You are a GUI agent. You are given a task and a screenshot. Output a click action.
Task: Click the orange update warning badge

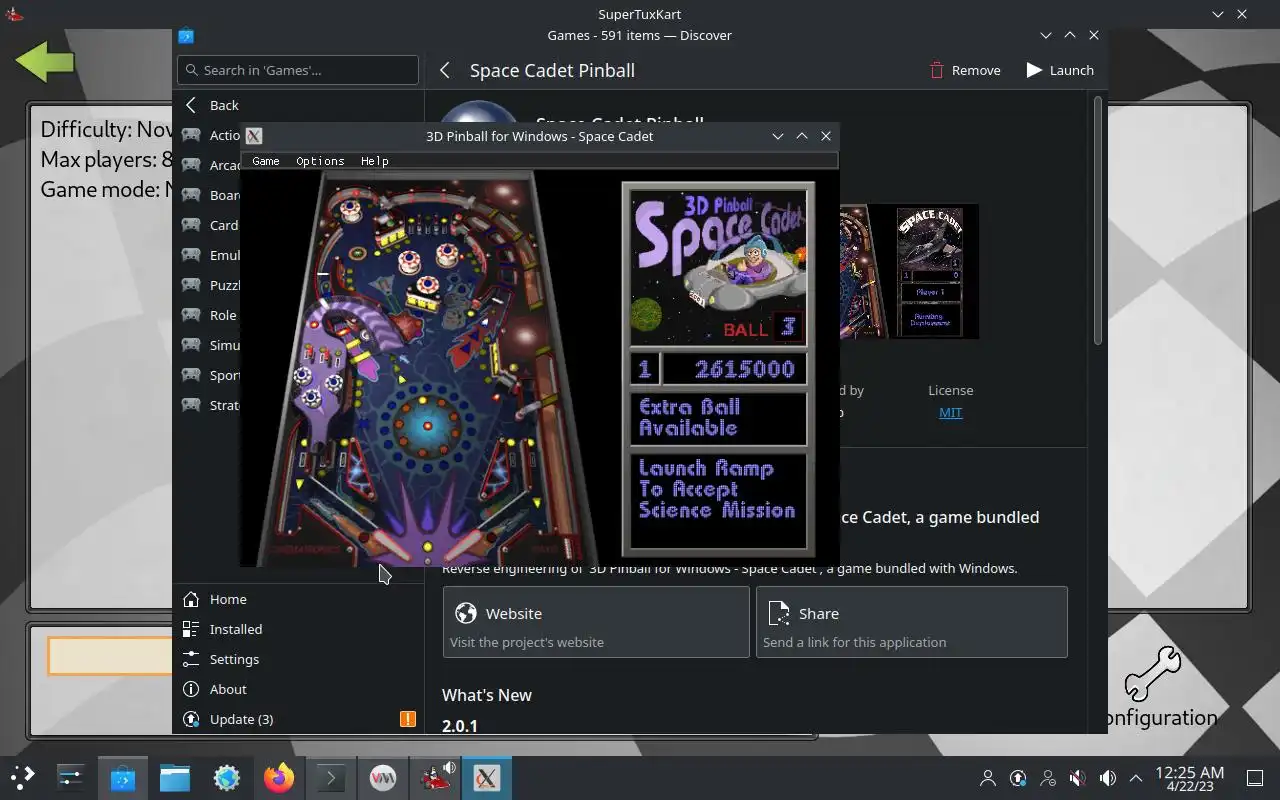408,719
